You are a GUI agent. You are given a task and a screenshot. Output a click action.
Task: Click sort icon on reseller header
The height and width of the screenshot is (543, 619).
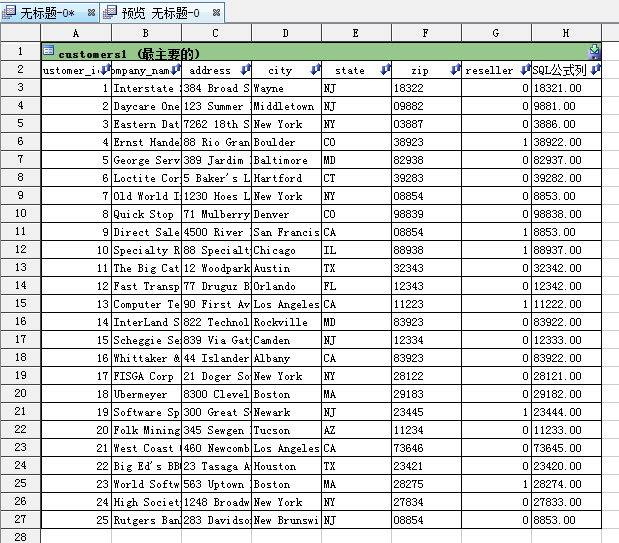525,70
